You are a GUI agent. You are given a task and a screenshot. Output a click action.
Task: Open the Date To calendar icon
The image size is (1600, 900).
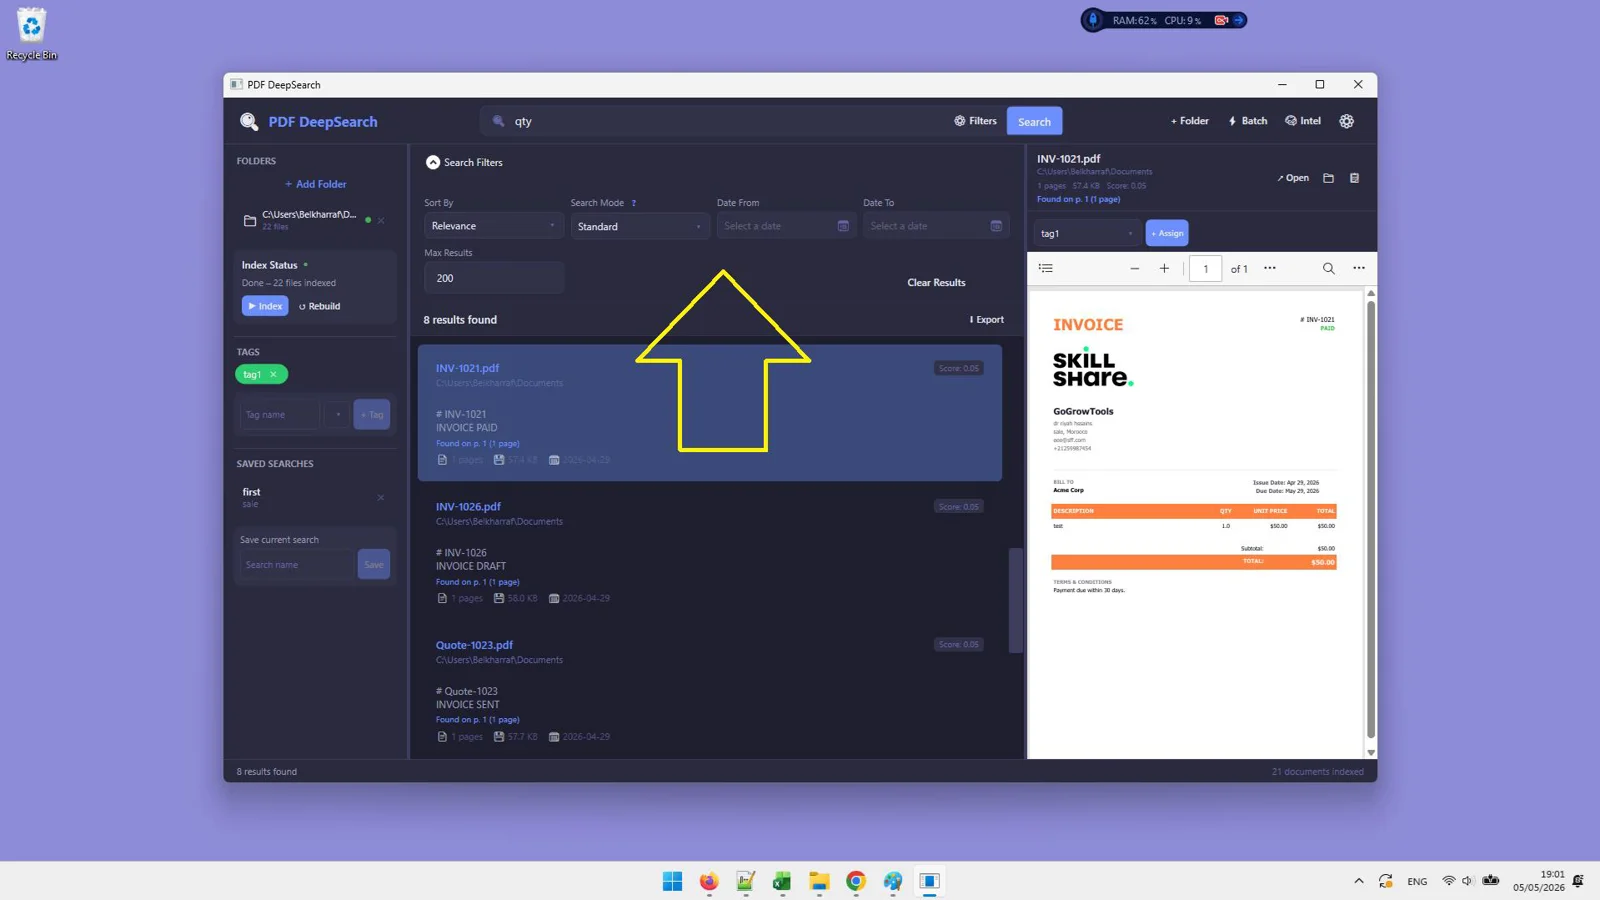996,226
